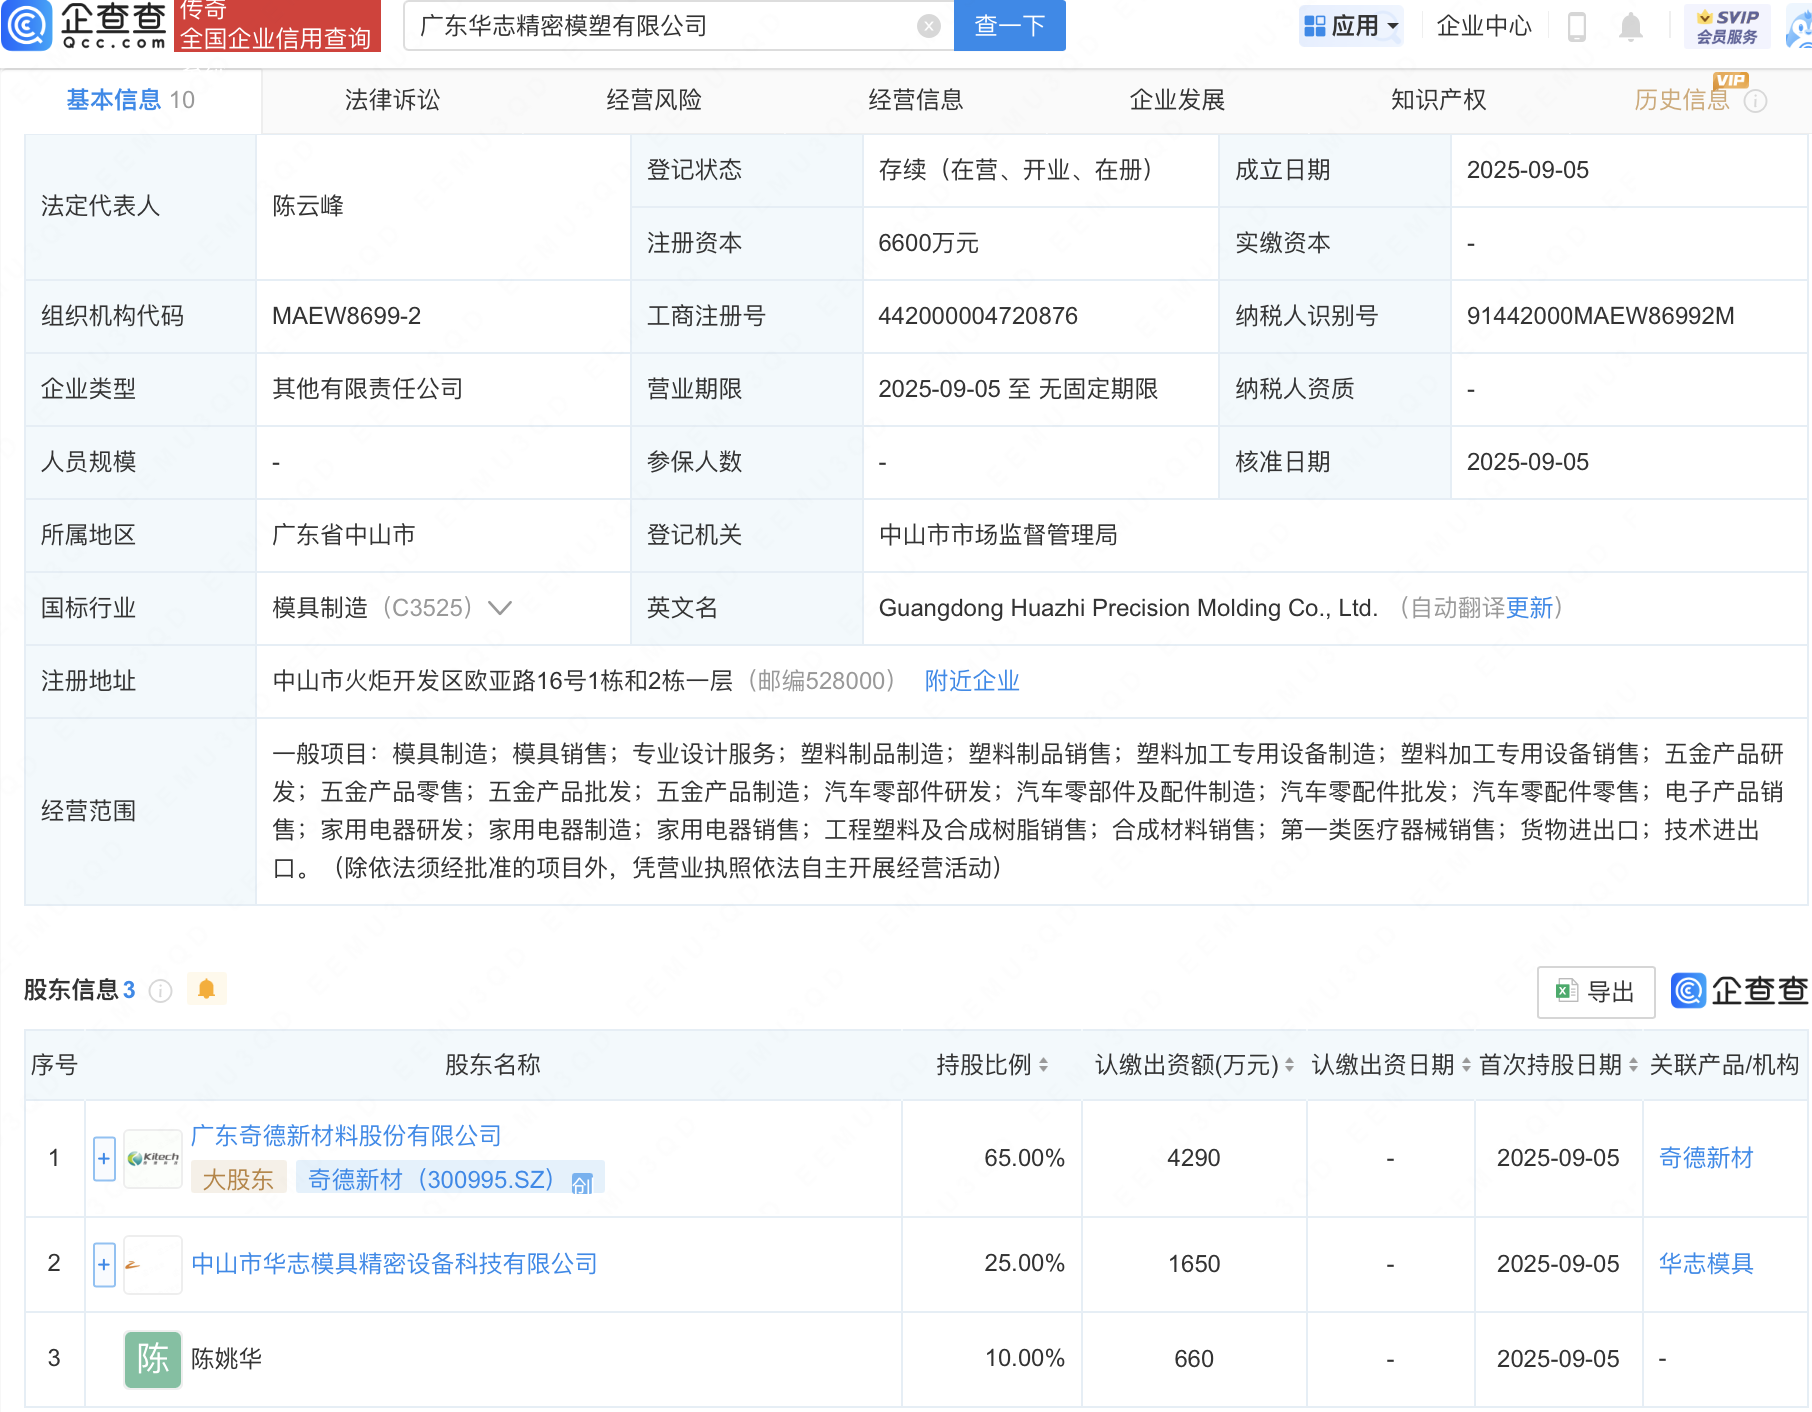The width and height of the screenshot is (1812, 1412).
Task: Sort by 持股比例 column
Action: [x=1043, y=1065]
